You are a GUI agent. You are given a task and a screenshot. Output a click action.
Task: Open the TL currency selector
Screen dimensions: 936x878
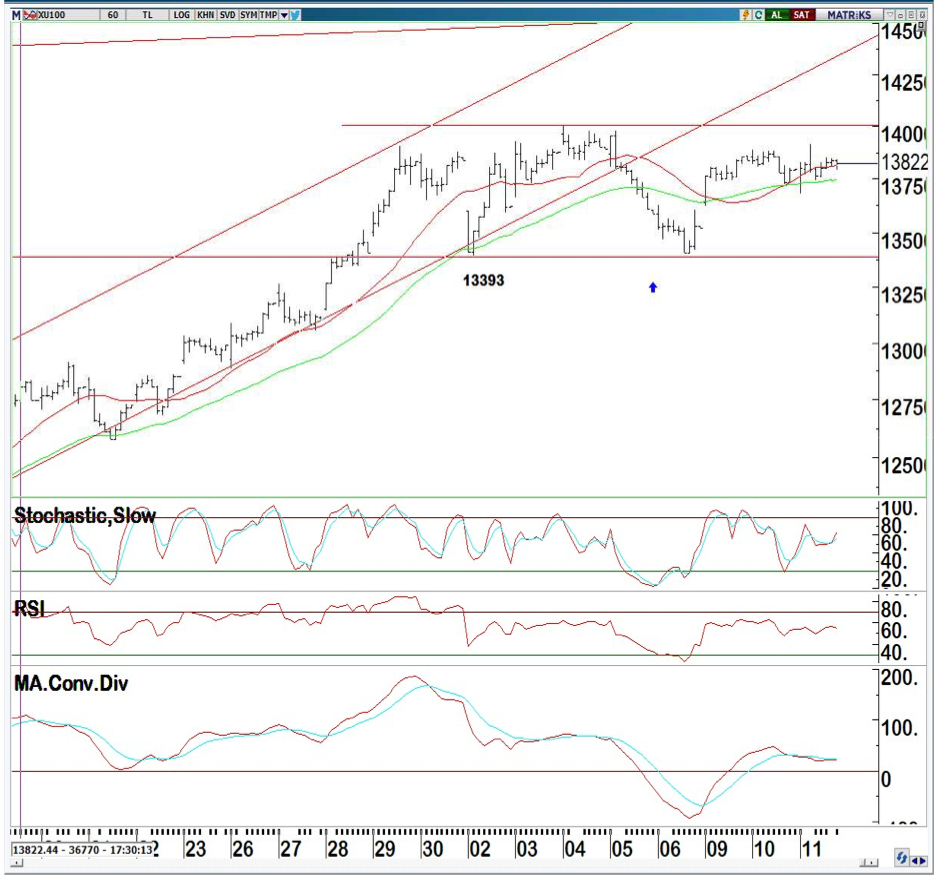(148, 15)
